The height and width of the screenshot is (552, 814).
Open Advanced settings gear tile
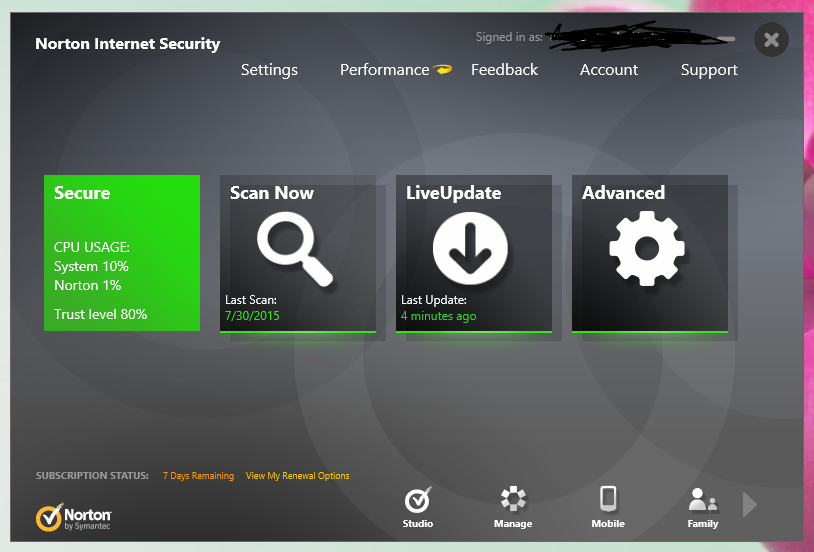pos(649,253)
